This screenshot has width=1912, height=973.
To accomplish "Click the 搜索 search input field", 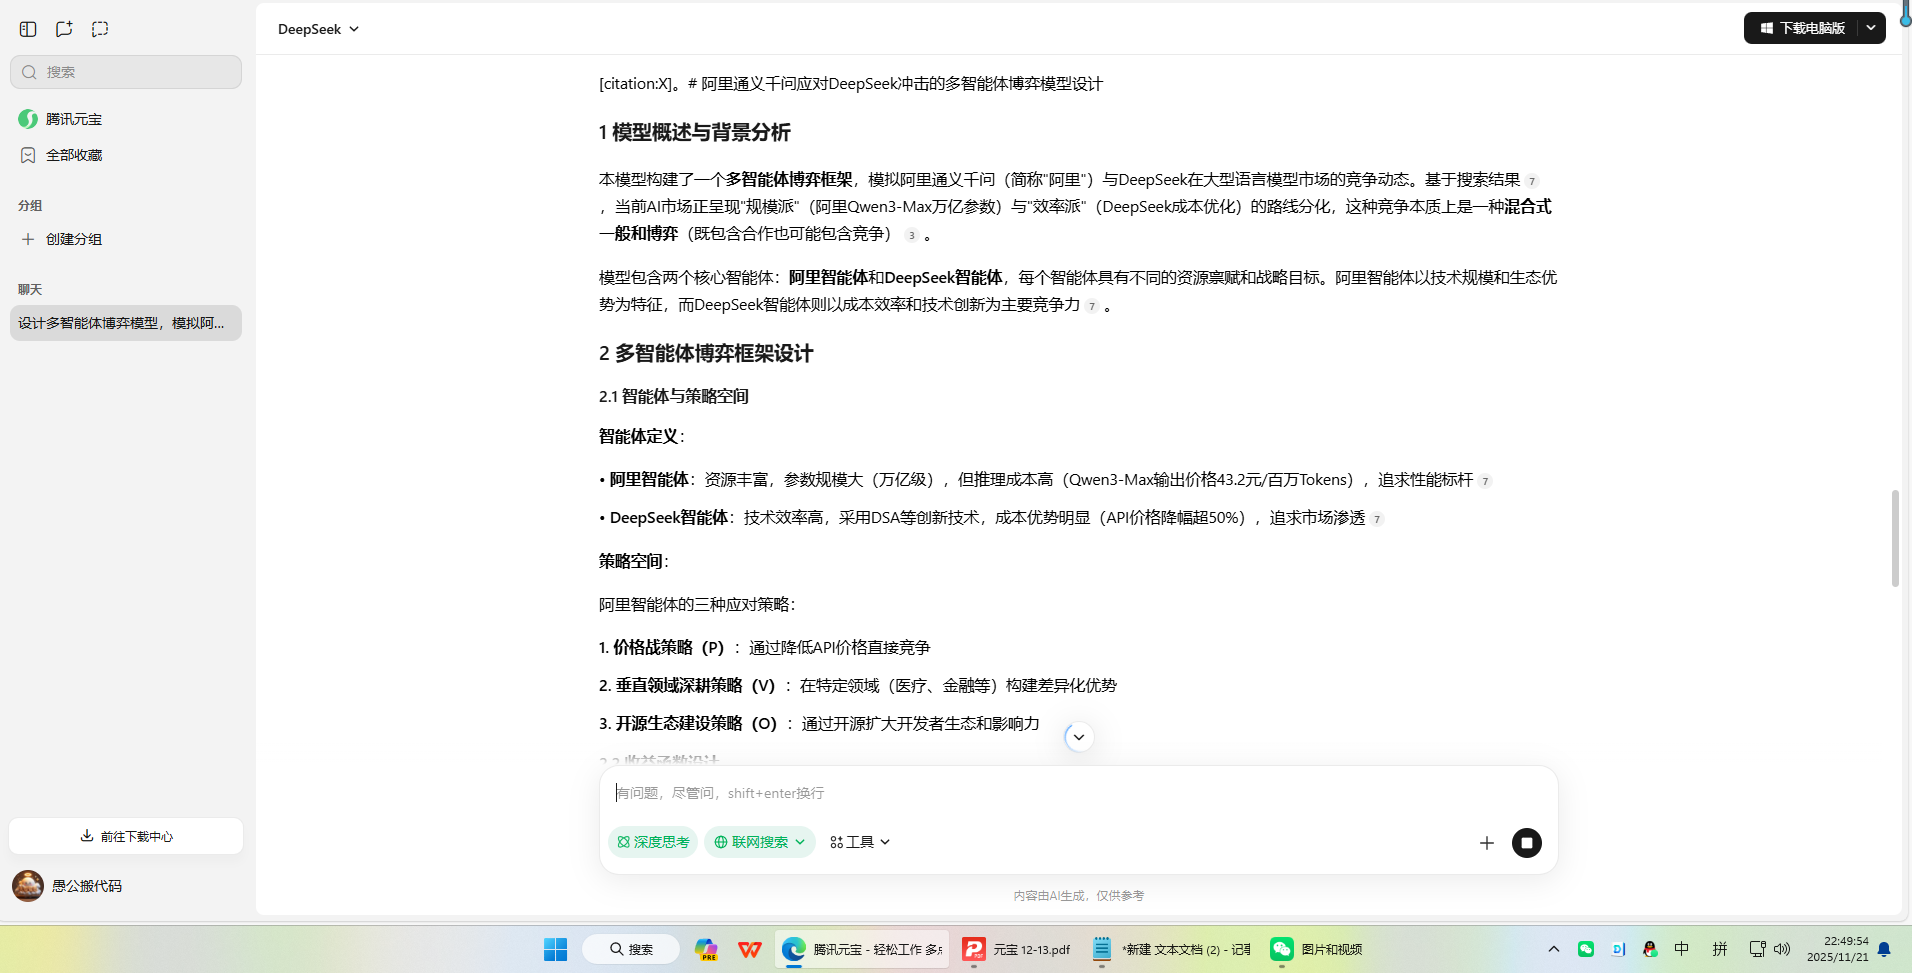I will point(125,71).
